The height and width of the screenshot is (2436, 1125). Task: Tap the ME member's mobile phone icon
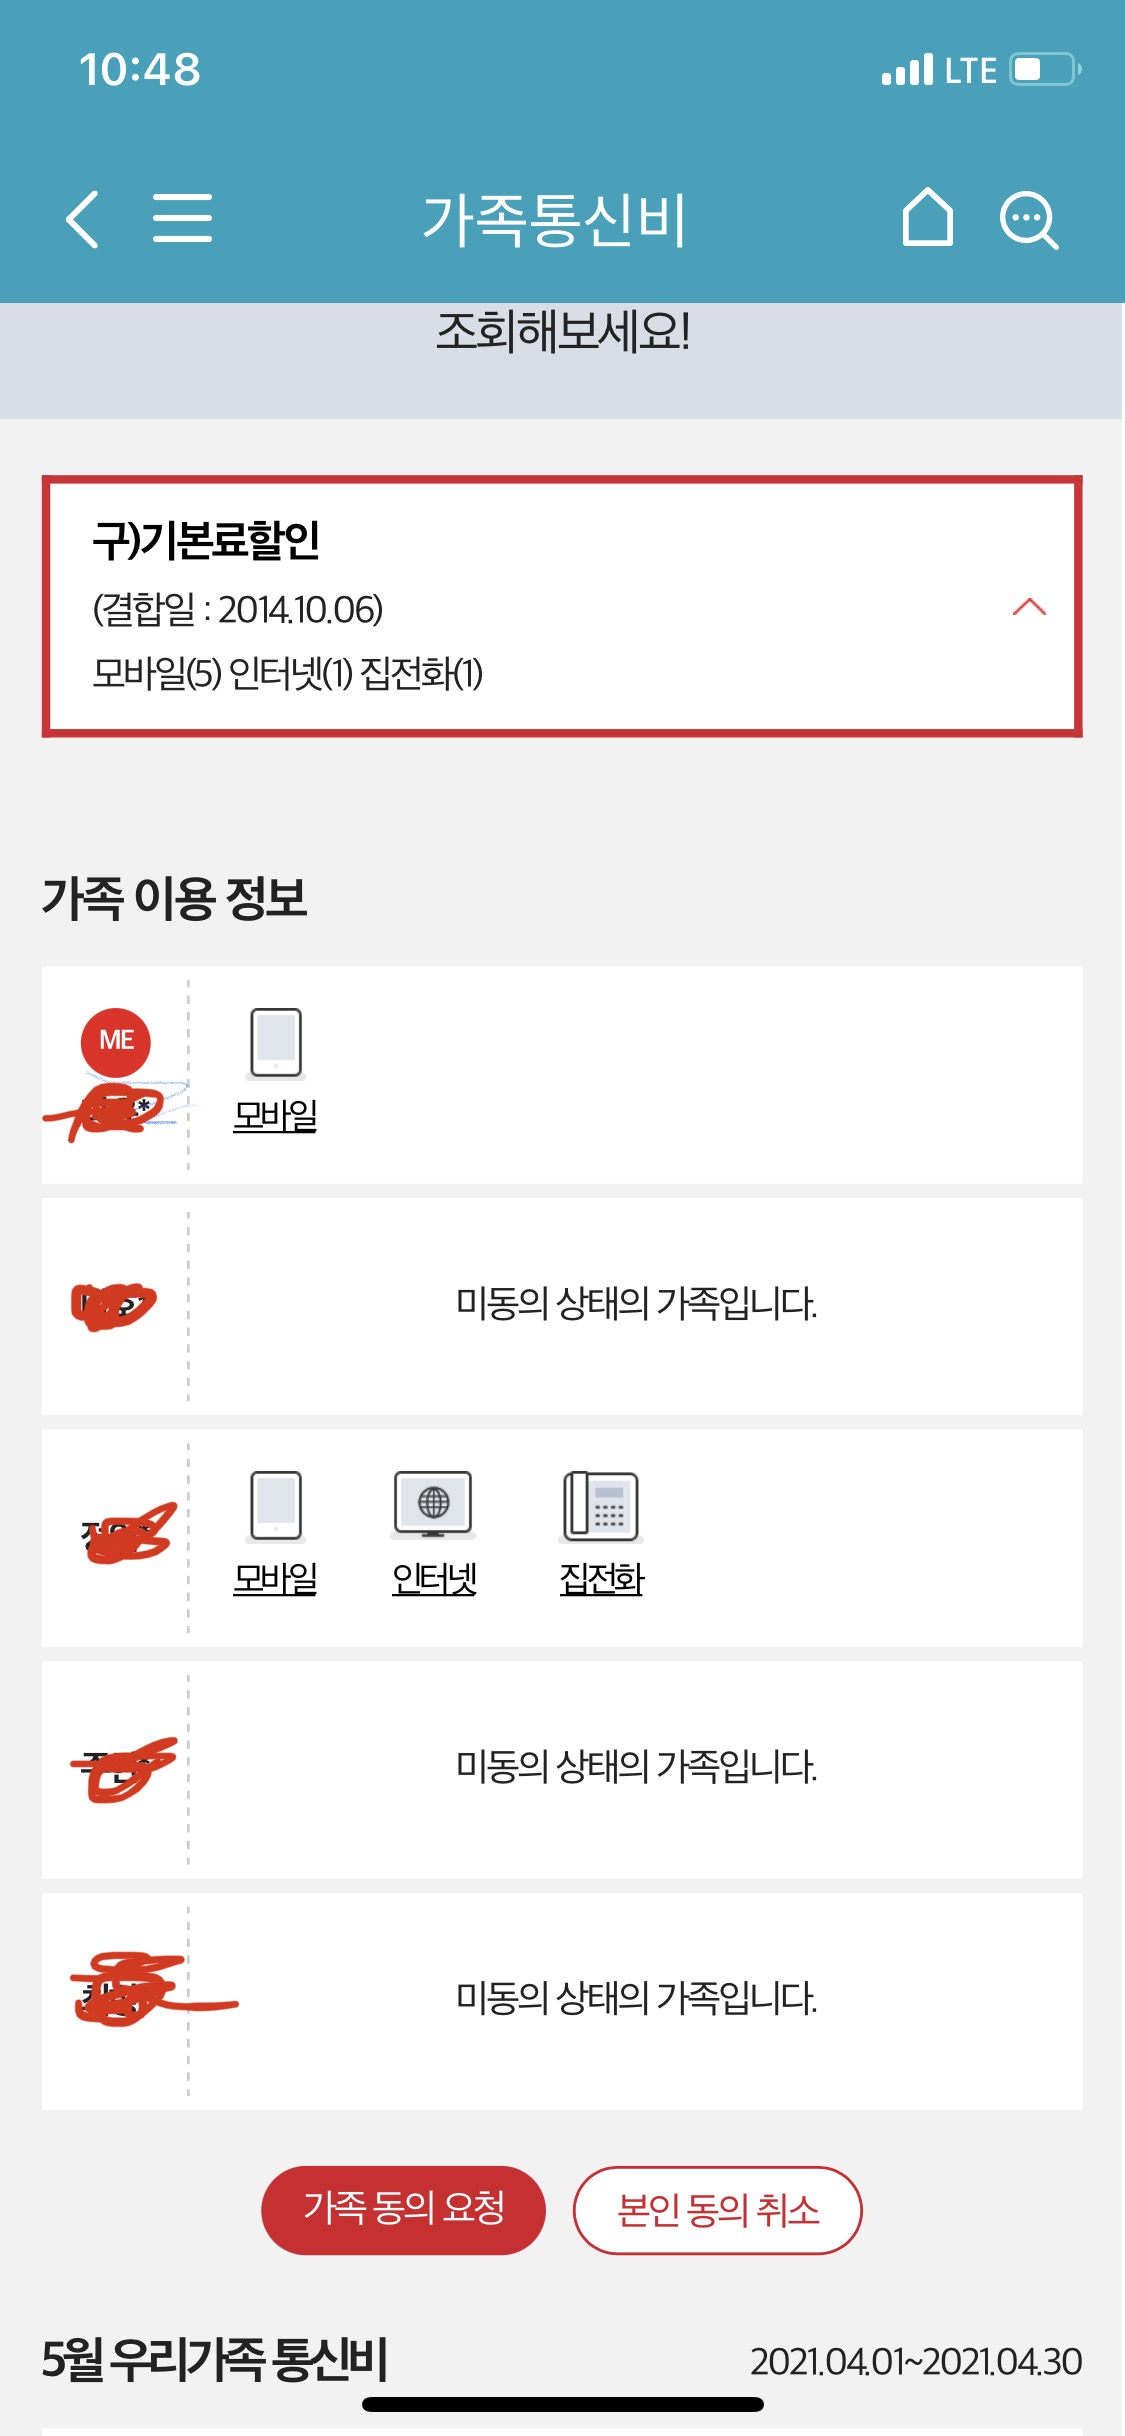(276, 1042)
